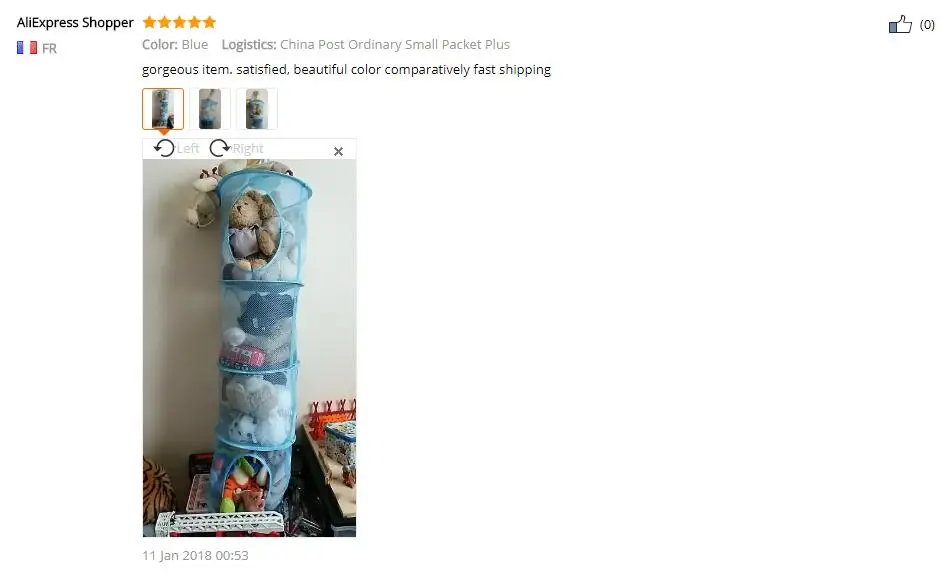Click the review date 11 Jan 2018
This screenshot has width=943, height=574.
[x=195, y=555]
